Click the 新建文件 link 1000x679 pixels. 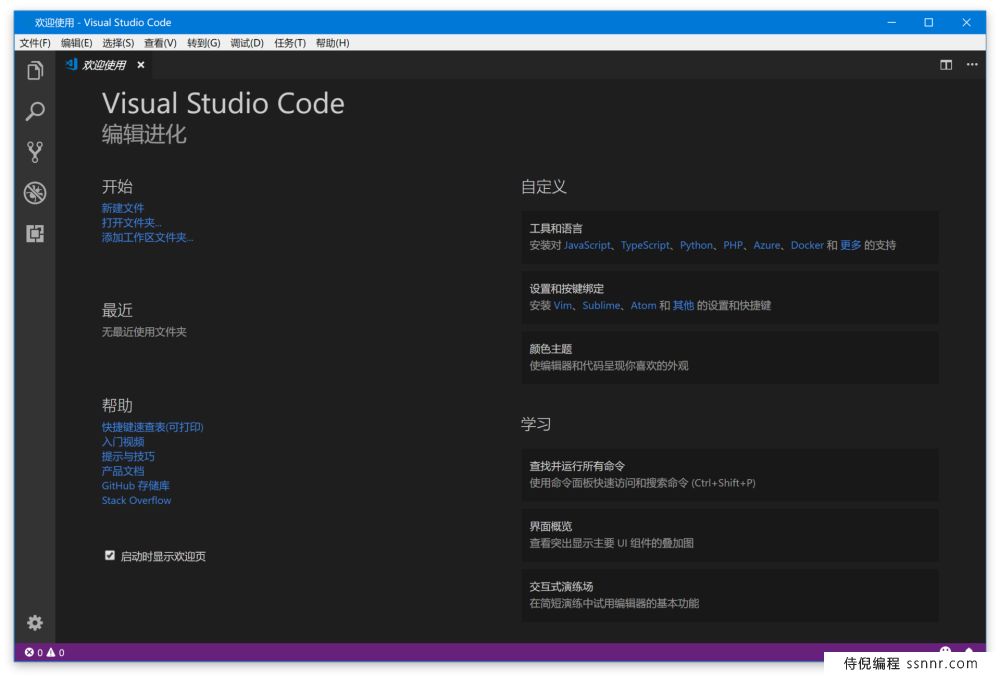pos(122,208)
